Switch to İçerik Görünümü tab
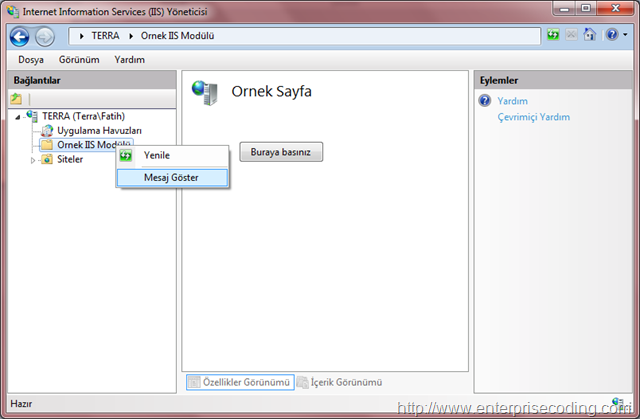The height and width of the screenshot is (419, 640). coord(340,382)
